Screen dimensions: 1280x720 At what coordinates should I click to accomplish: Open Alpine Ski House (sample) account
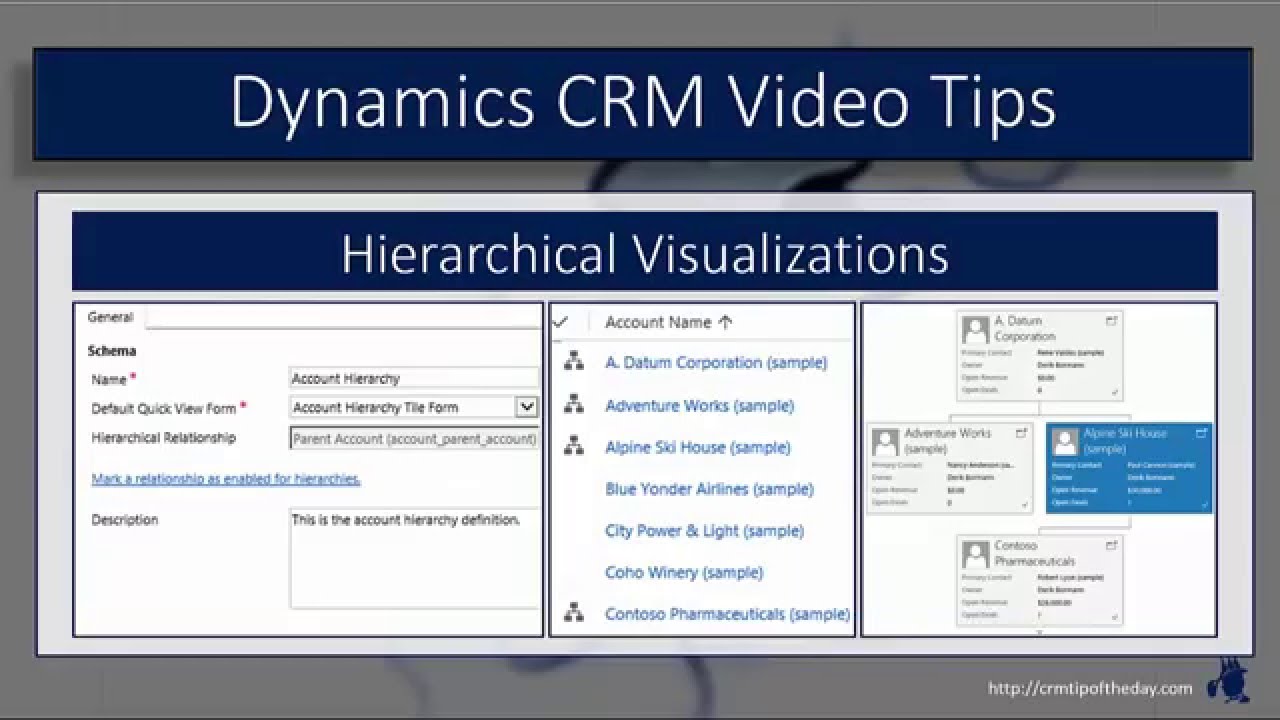[x=698, y=447]
